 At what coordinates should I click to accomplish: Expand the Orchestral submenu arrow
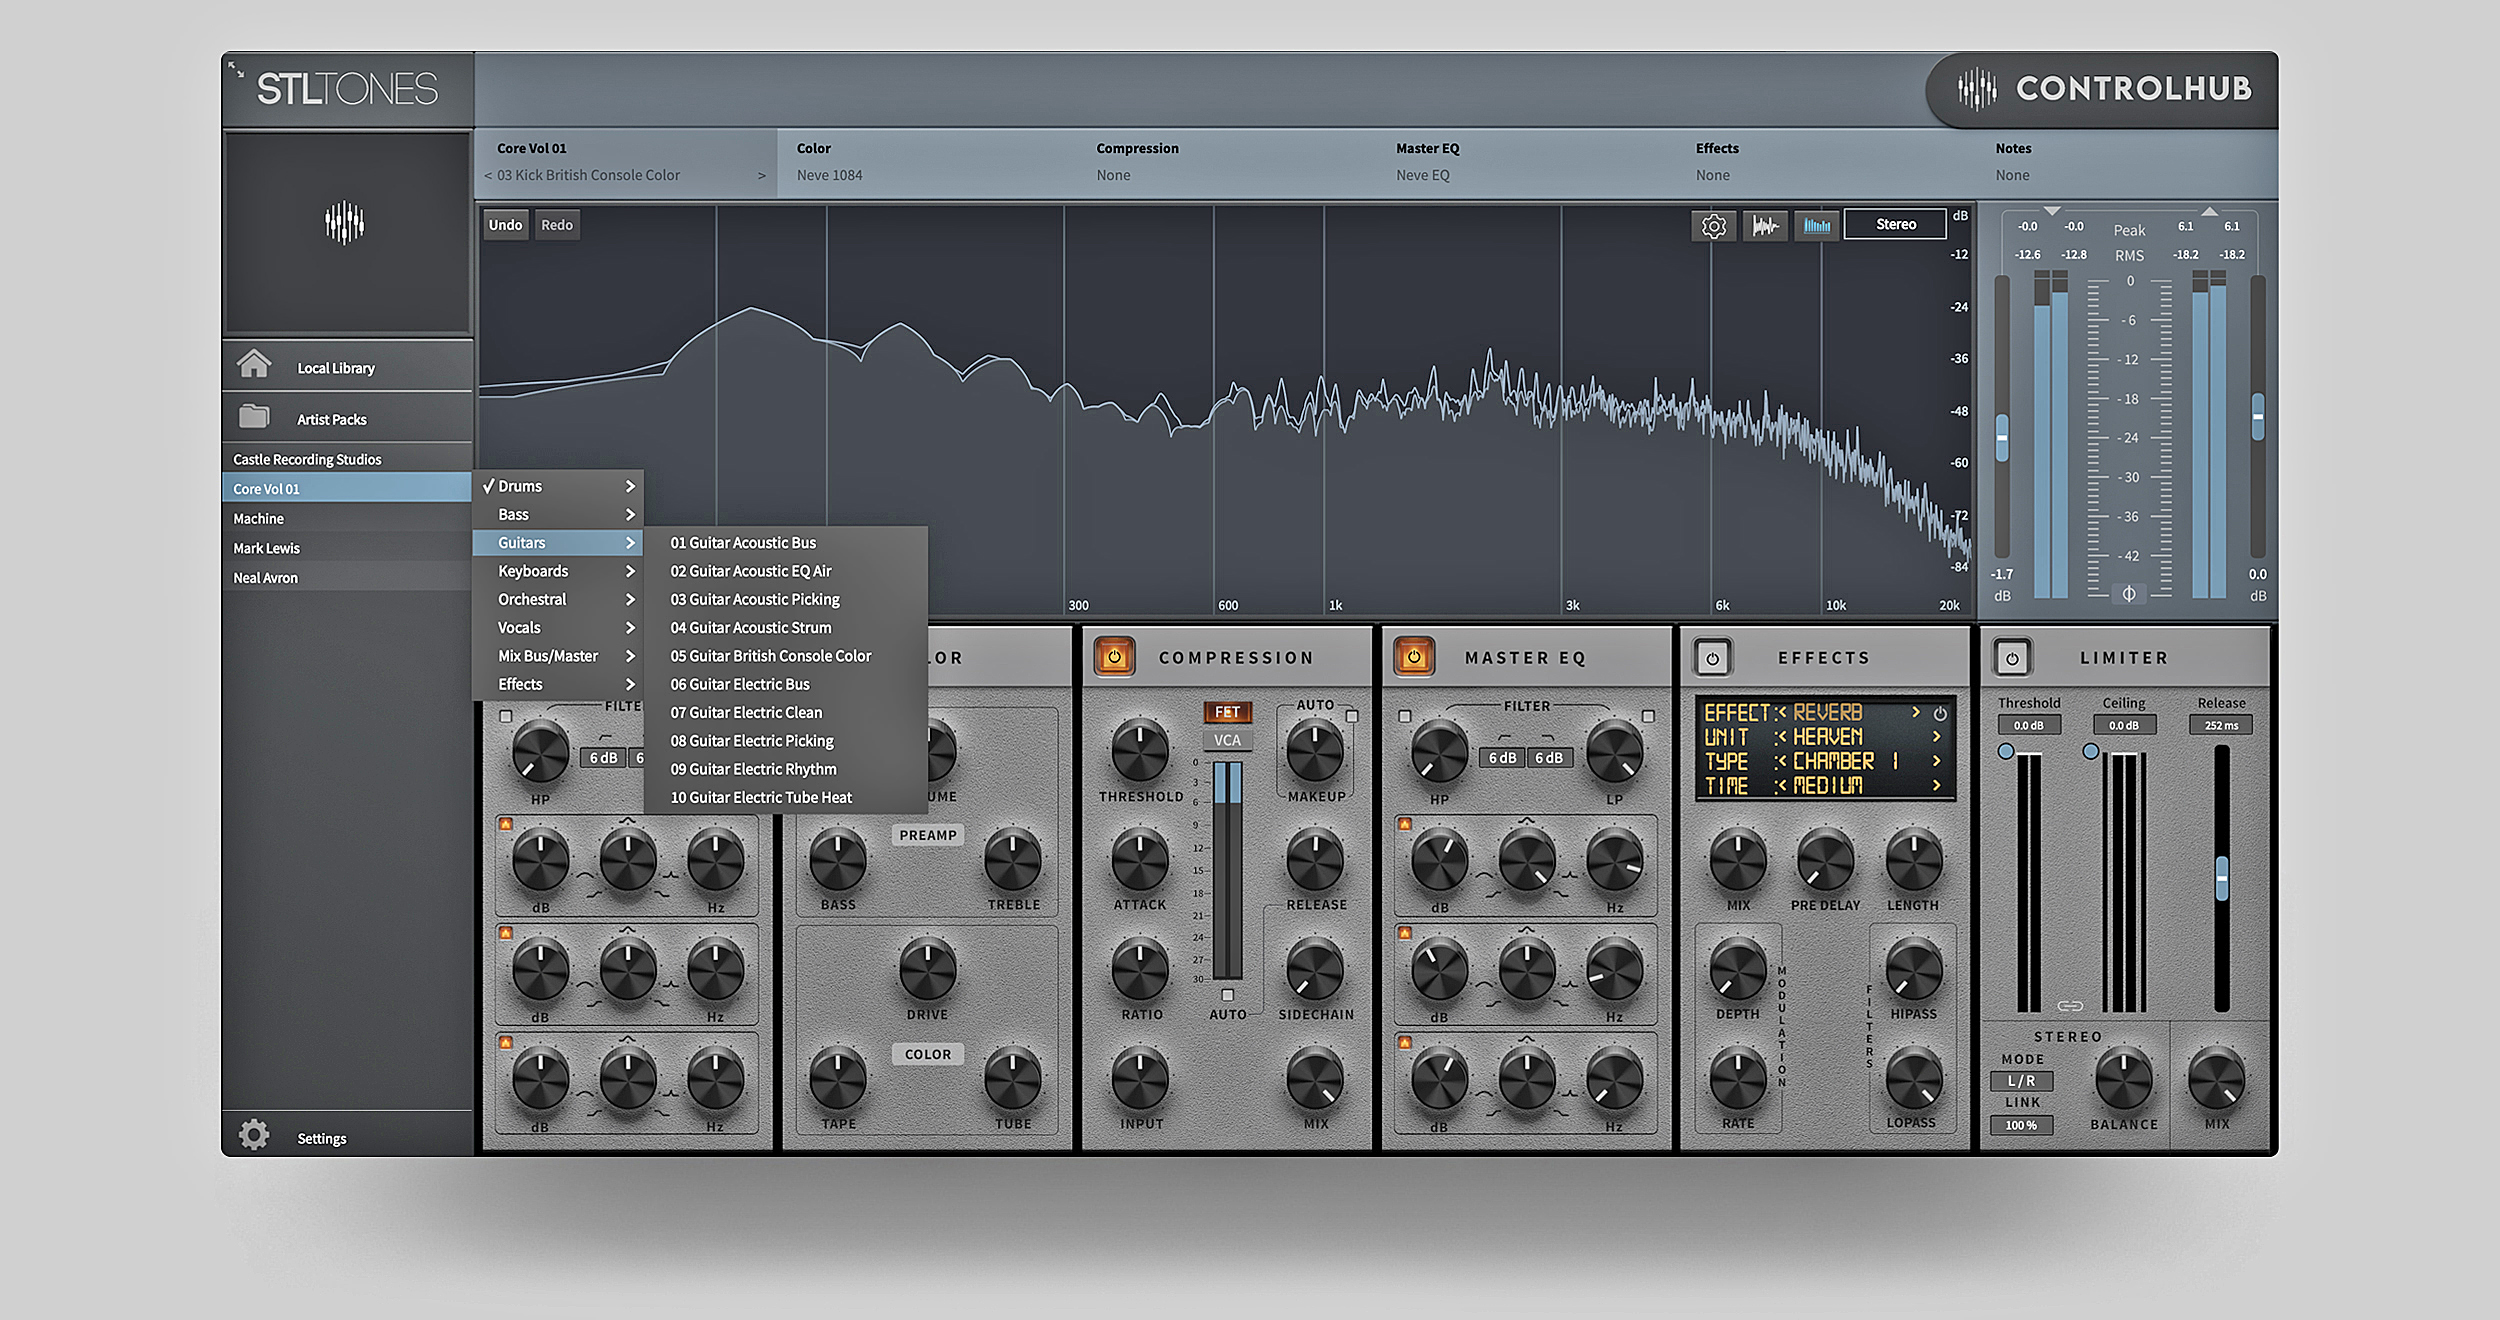630,599
